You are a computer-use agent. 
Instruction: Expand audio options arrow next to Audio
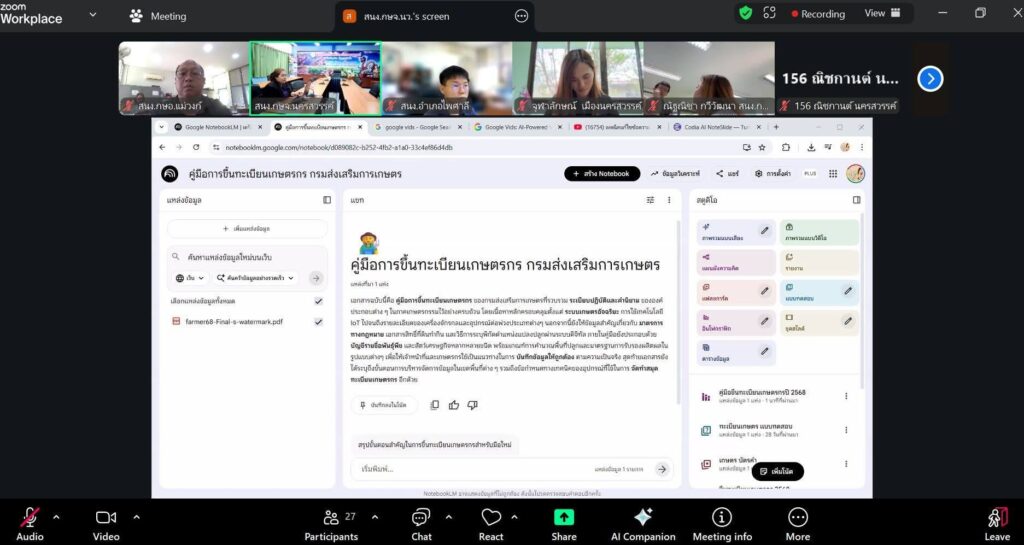(x=56, y=517)
